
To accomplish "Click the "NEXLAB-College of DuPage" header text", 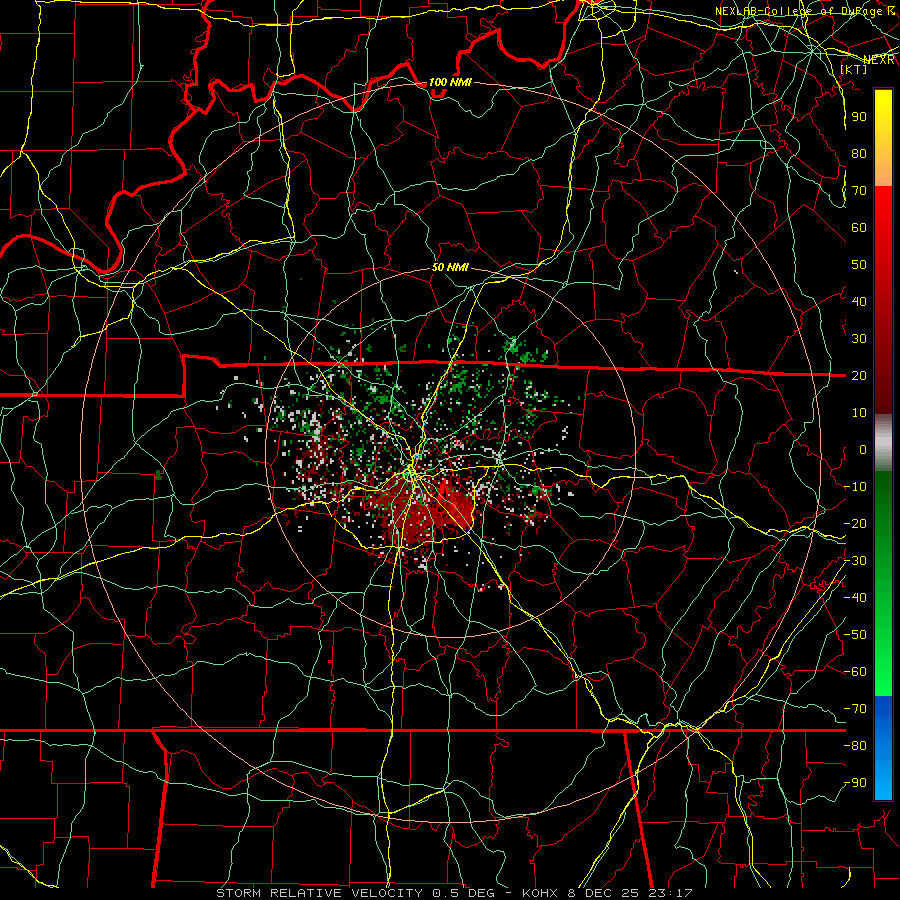I will pos(800,11).
